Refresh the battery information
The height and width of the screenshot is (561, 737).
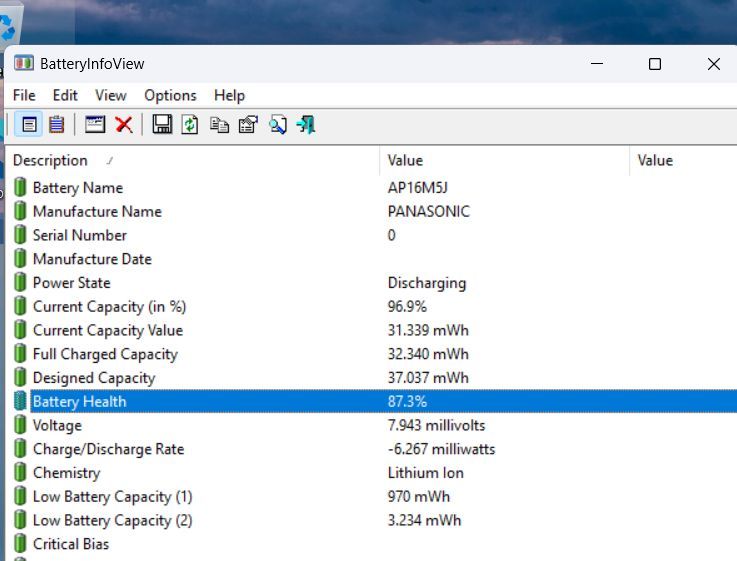point(190,125)
